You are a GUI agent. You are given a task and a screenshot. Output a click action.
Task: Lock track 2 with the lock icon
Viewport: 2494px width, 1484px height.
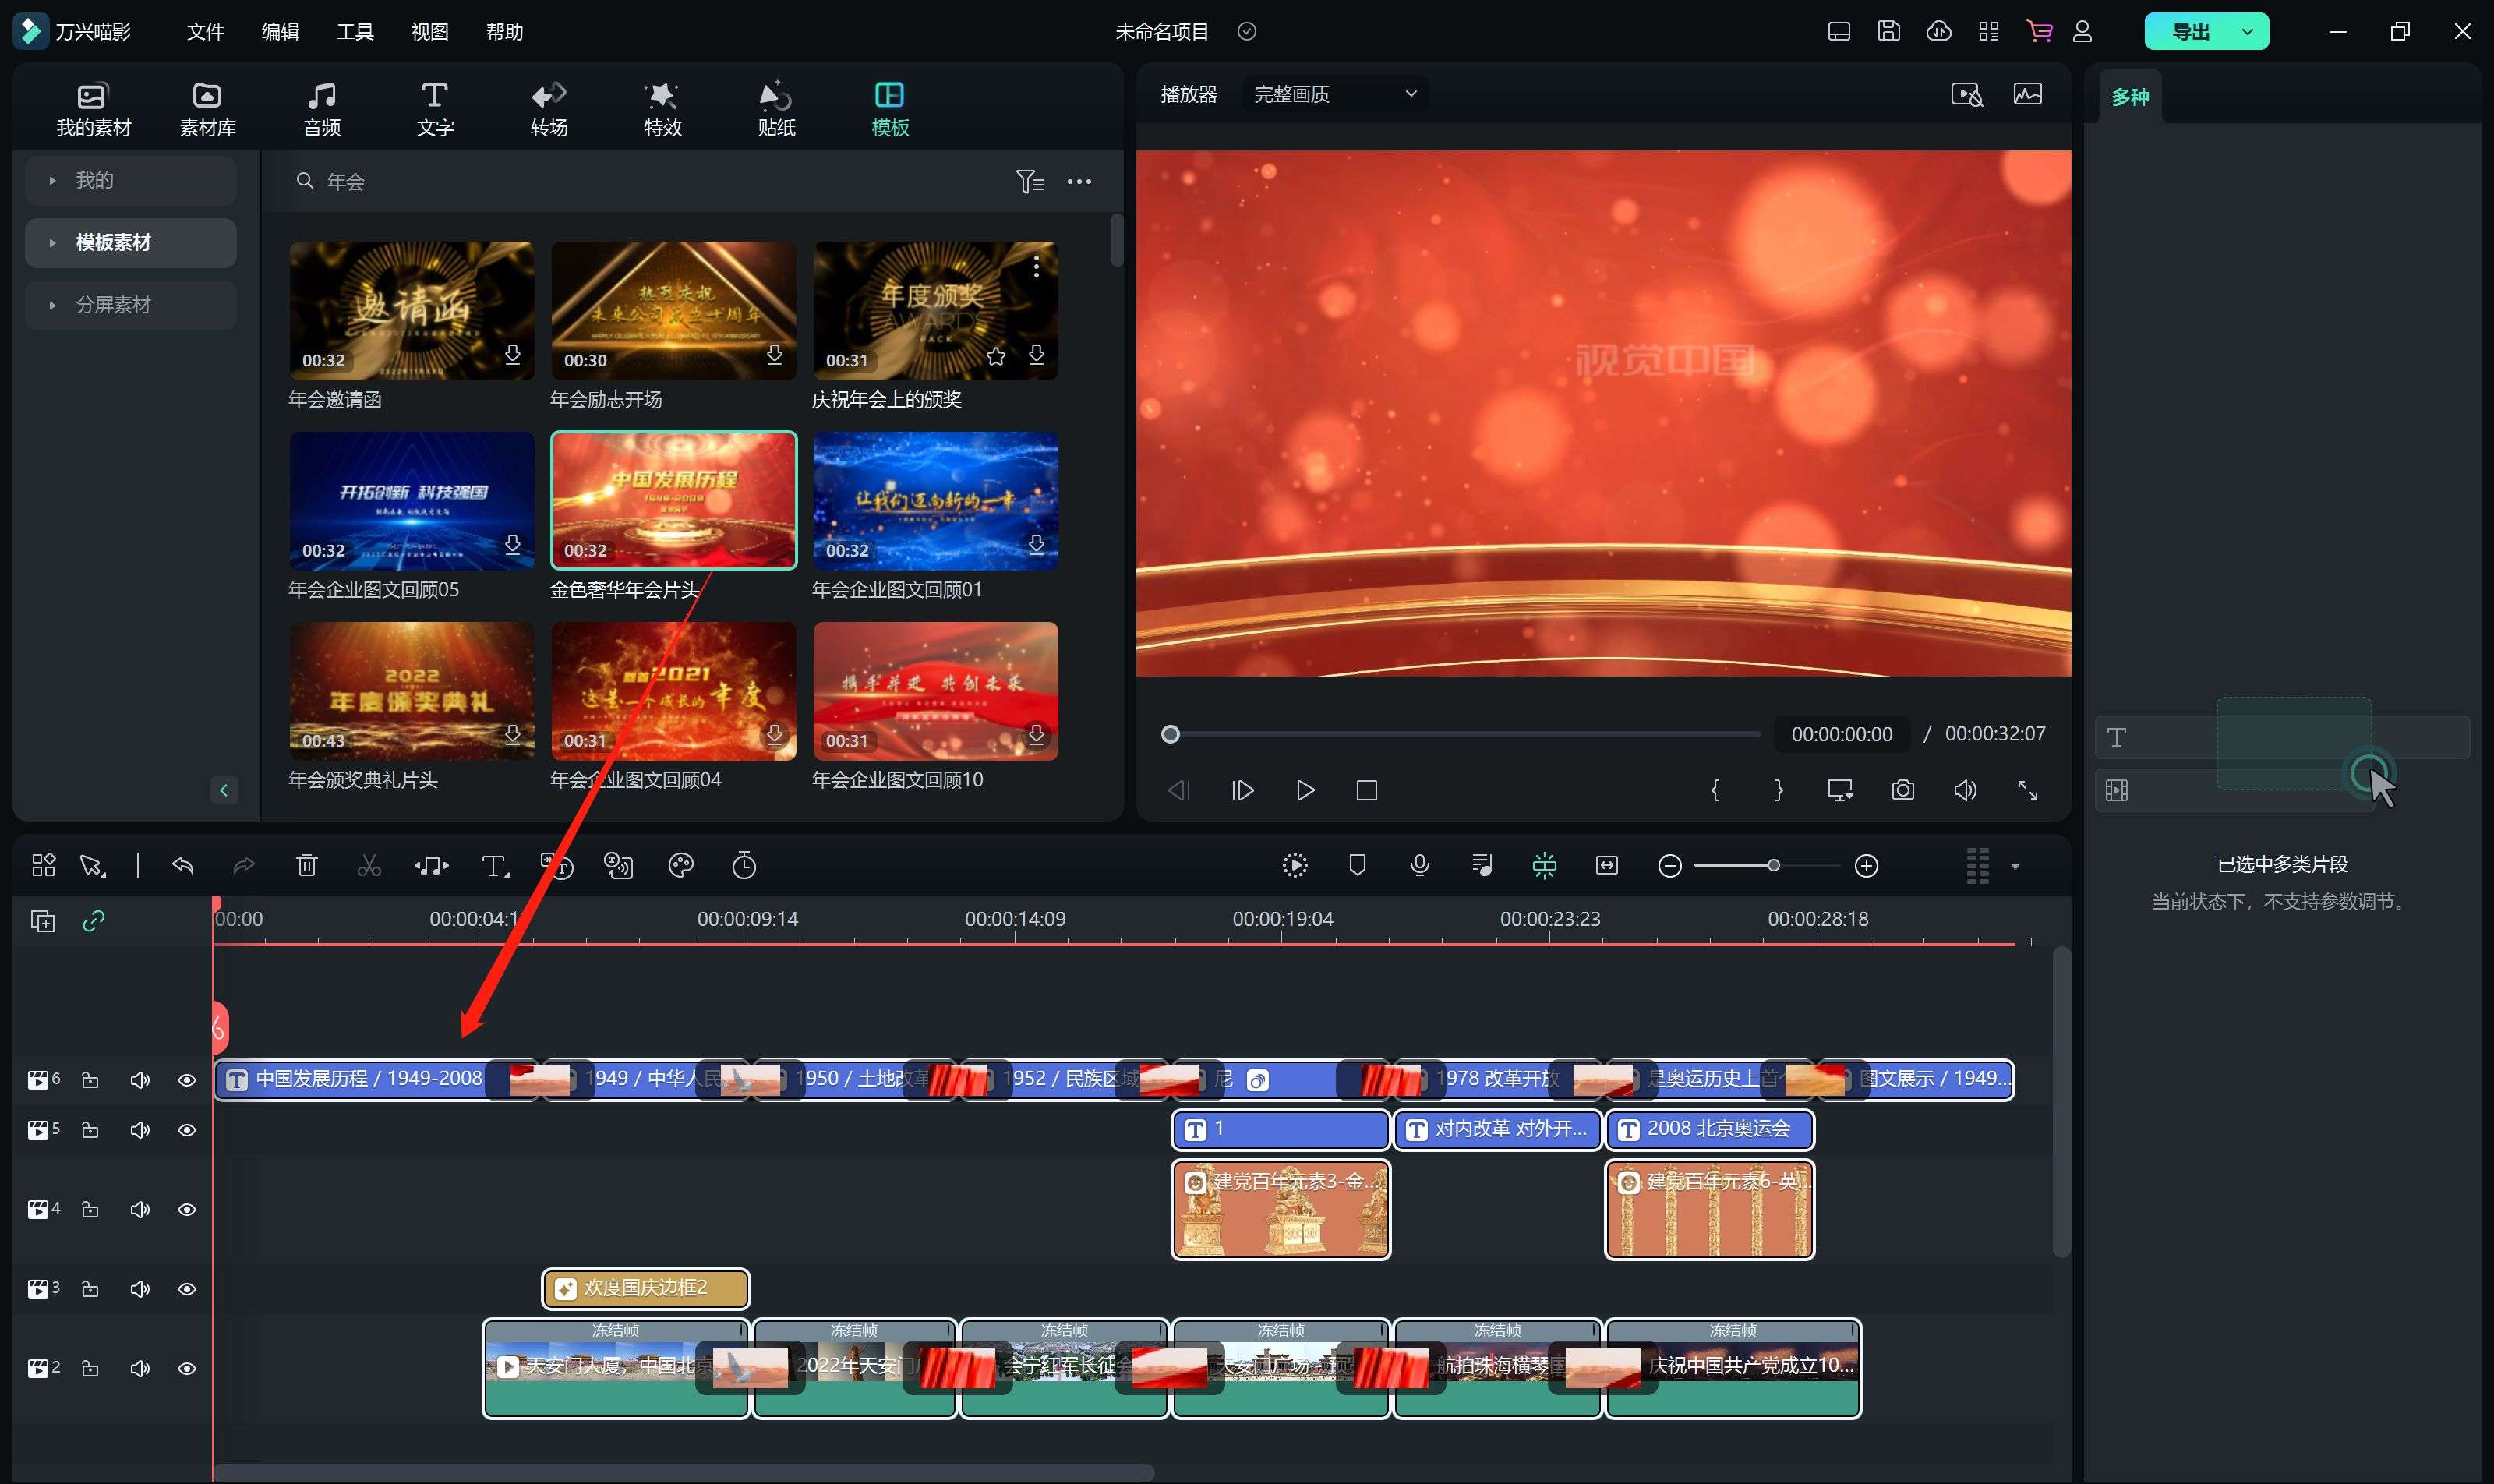point(90,1369)
